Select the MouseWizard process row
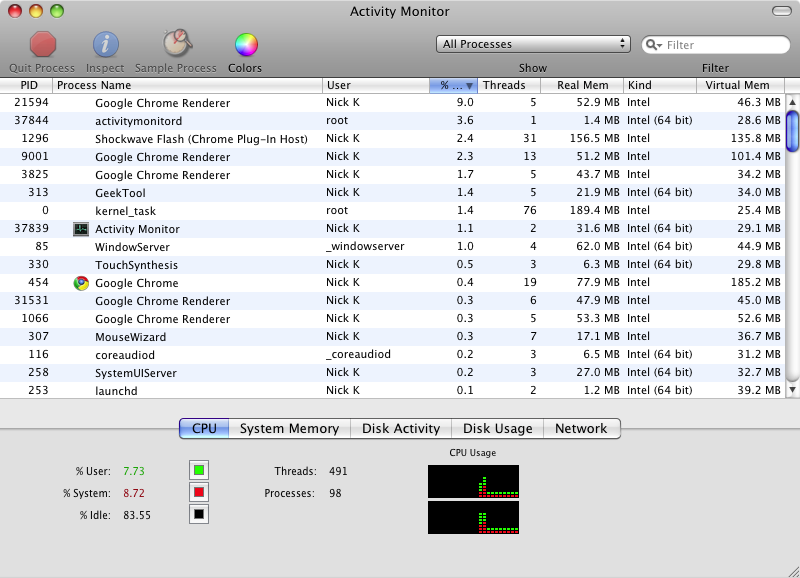The height and width of the screenshot is (578, 800). (x=392, y=337)
